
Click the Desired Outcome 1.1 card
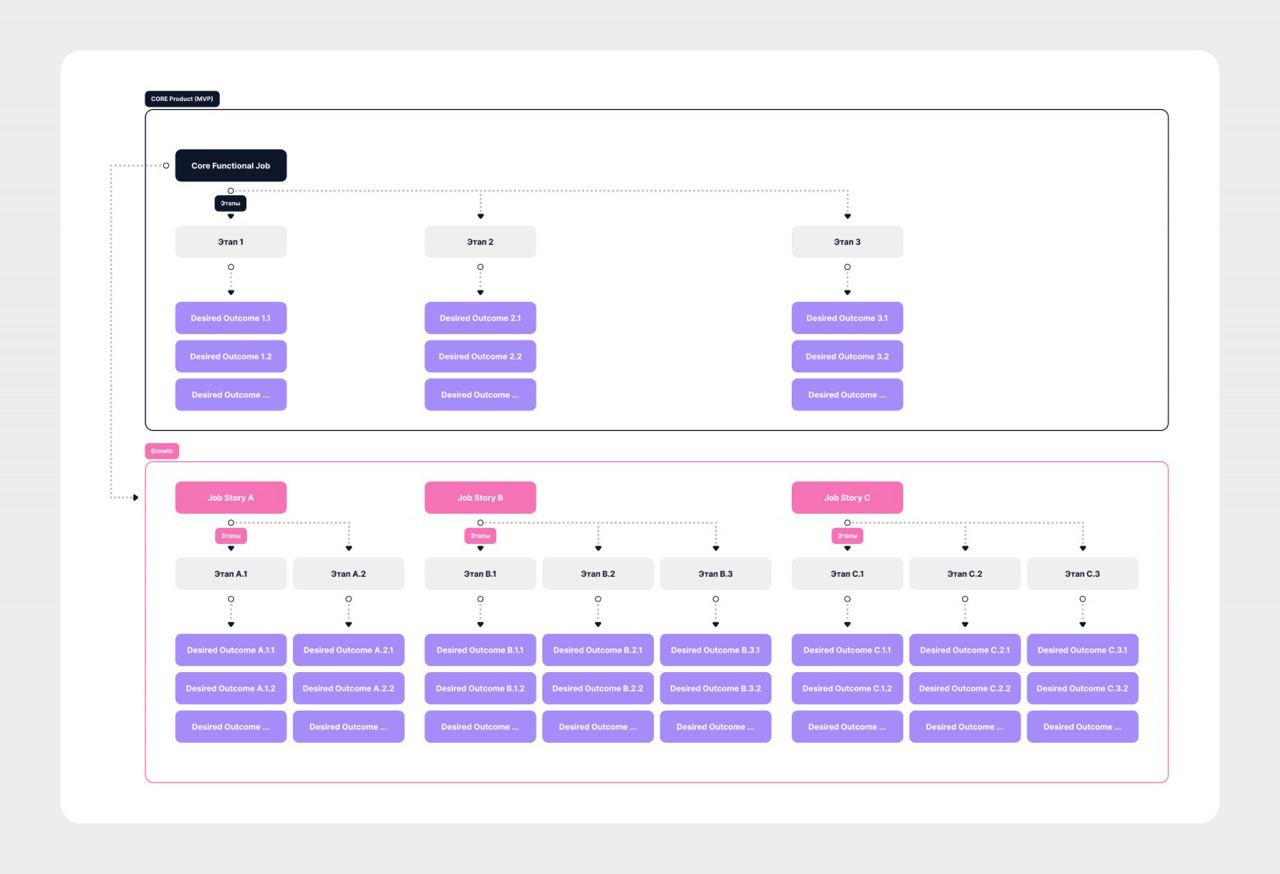tap(230, 318)
